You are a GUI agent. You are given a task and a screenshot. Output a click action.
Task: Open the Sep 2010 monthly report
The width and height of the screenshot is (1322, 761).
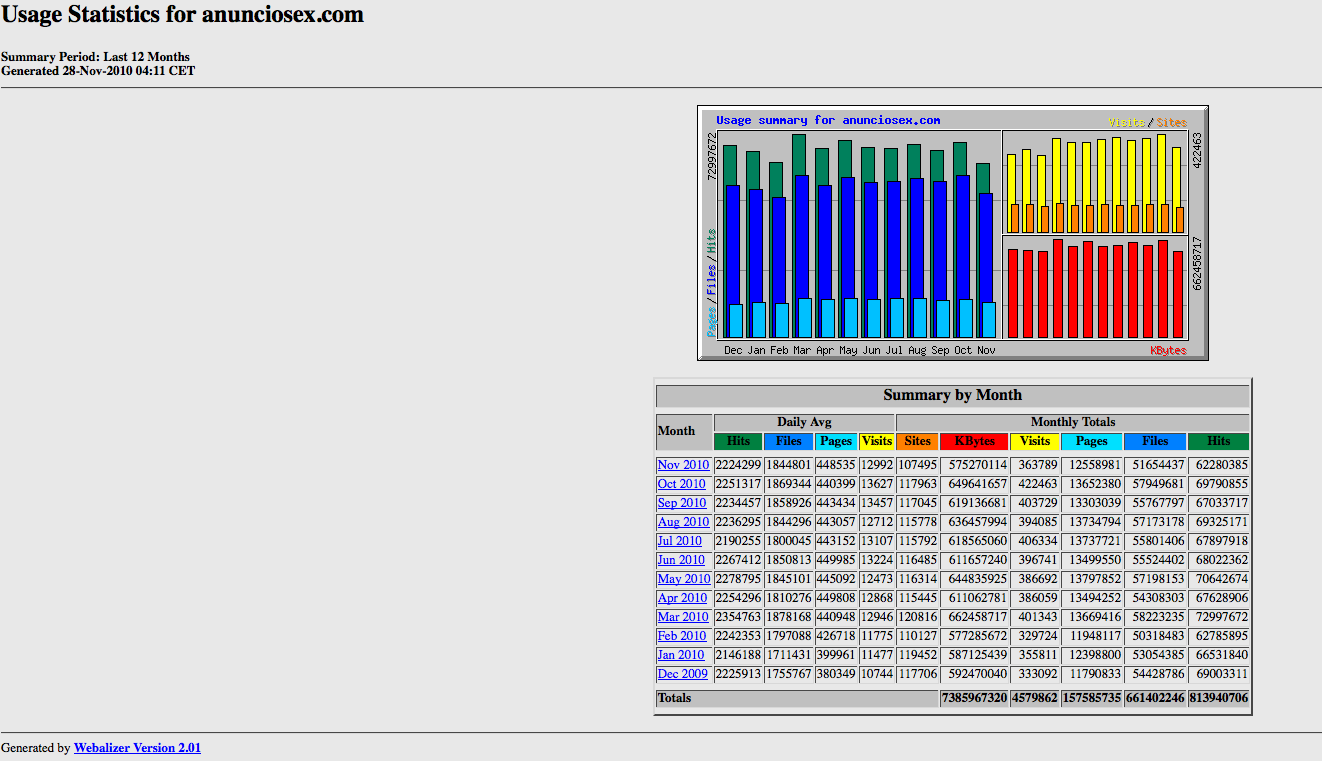(681, 503)
